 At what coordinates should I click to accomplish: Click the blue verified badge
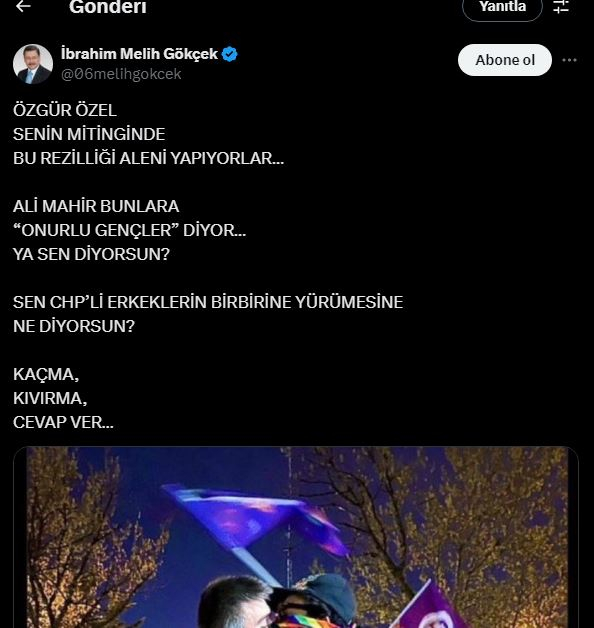point(230,54)
